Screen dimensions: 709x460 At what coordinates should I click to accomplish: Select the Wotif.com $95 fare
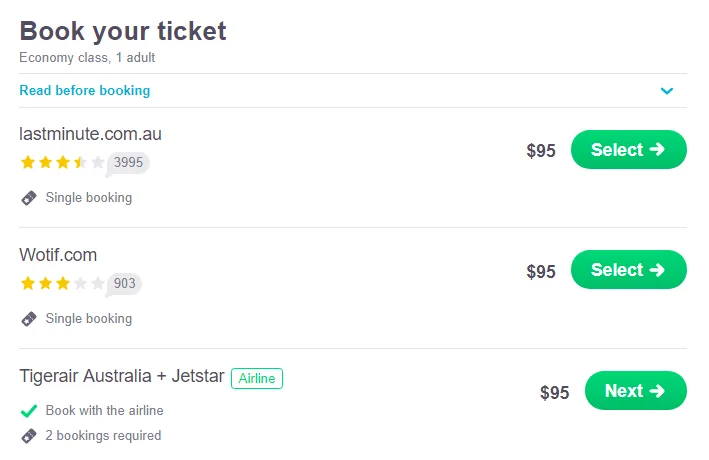pos(628,270)
